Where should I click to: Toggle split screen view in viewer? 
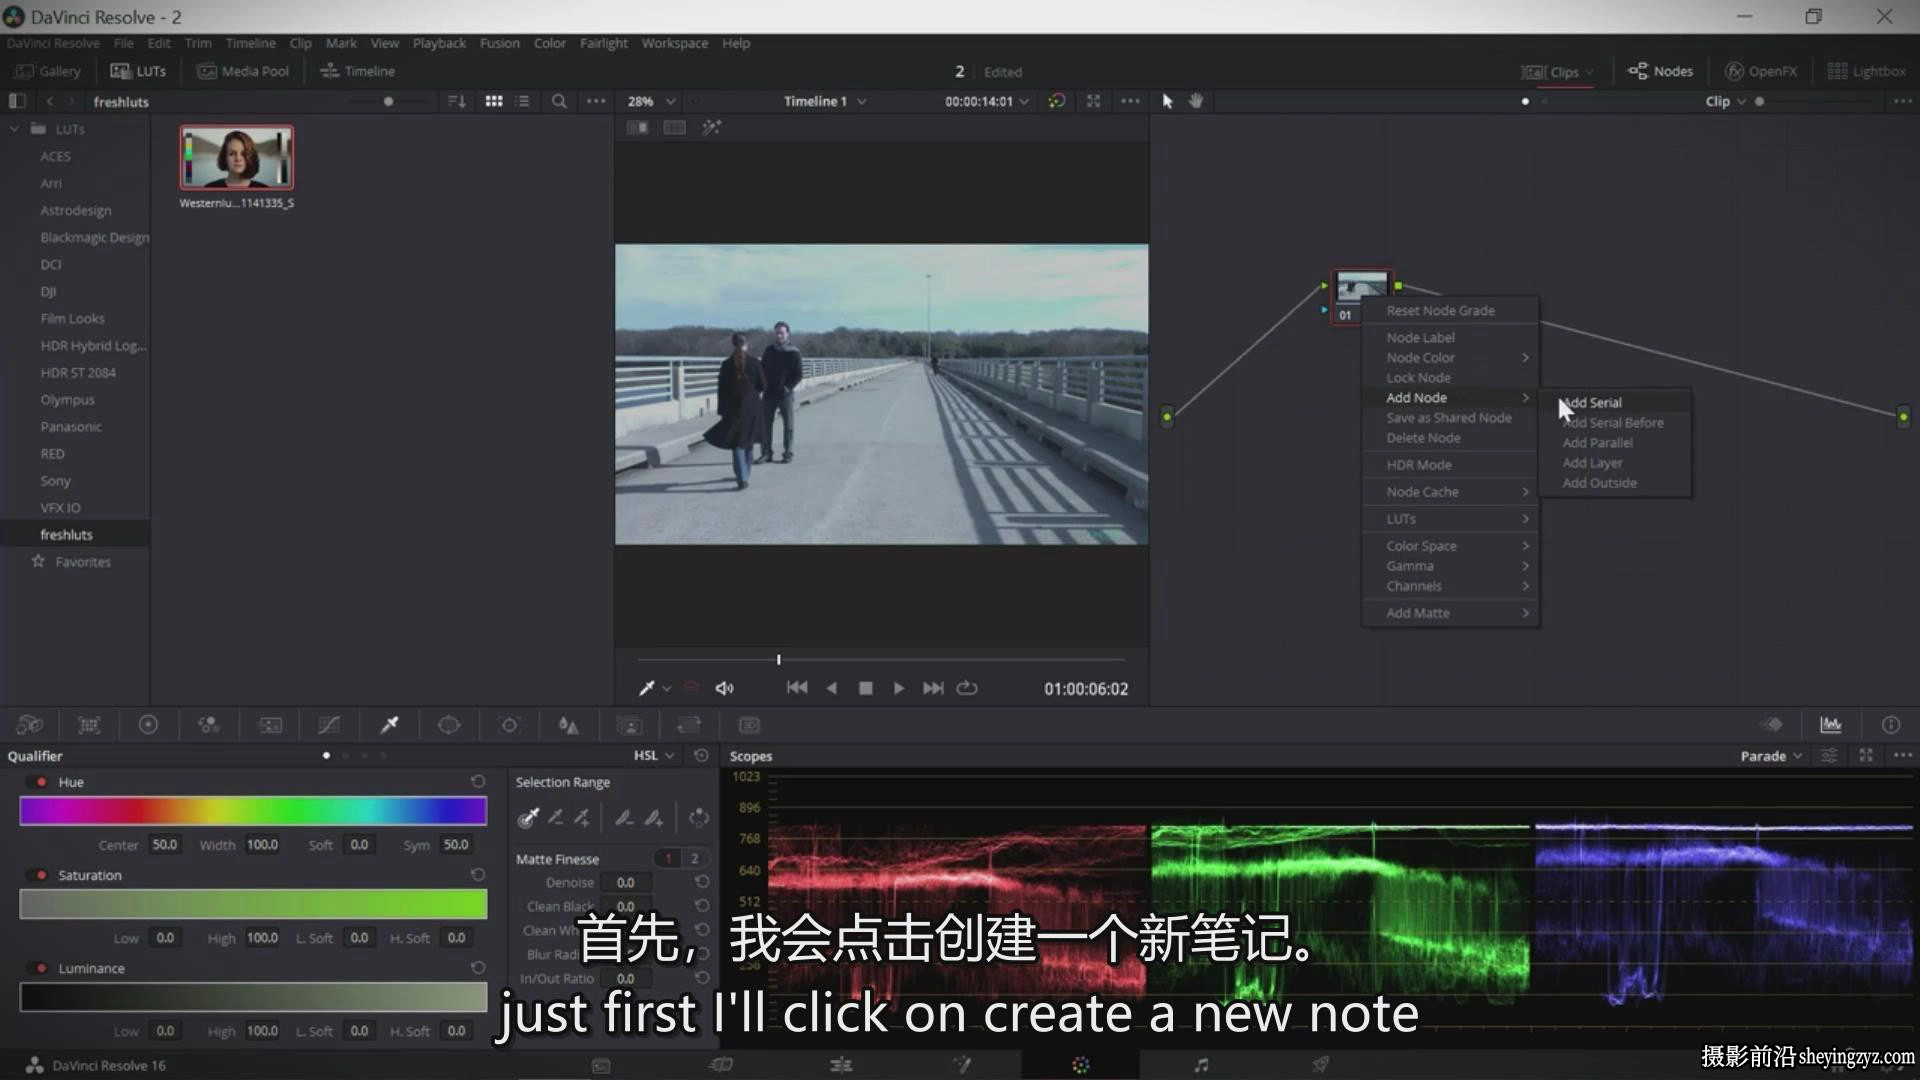pos(675,128)
